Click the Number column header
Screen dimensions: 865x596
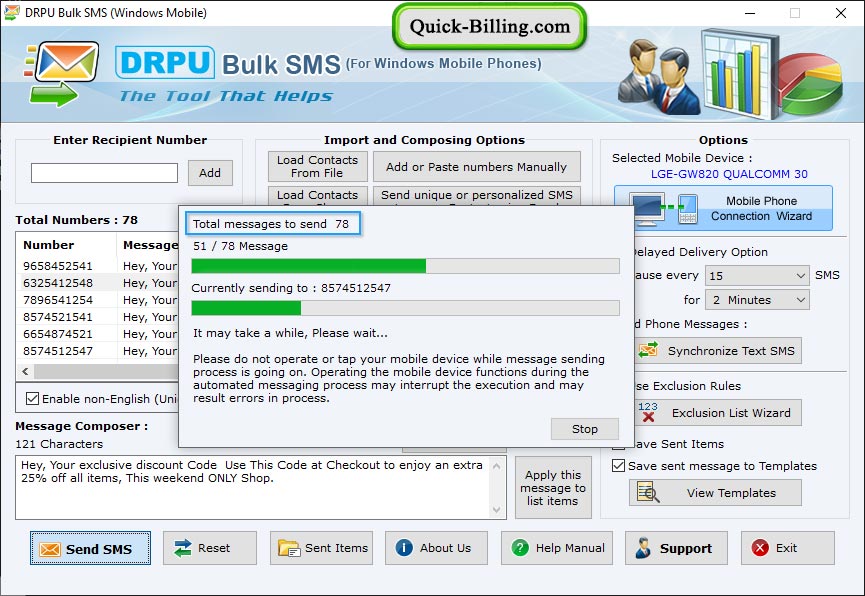pyautogui.click(x=66, y=245)
